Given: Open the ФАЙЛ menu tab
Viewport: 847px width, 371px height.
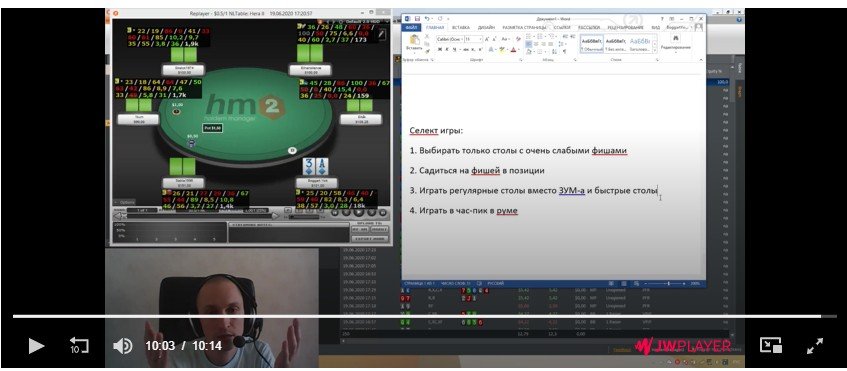Looking at the screenshot, I should pyautogui.click(x=413, y=27).
